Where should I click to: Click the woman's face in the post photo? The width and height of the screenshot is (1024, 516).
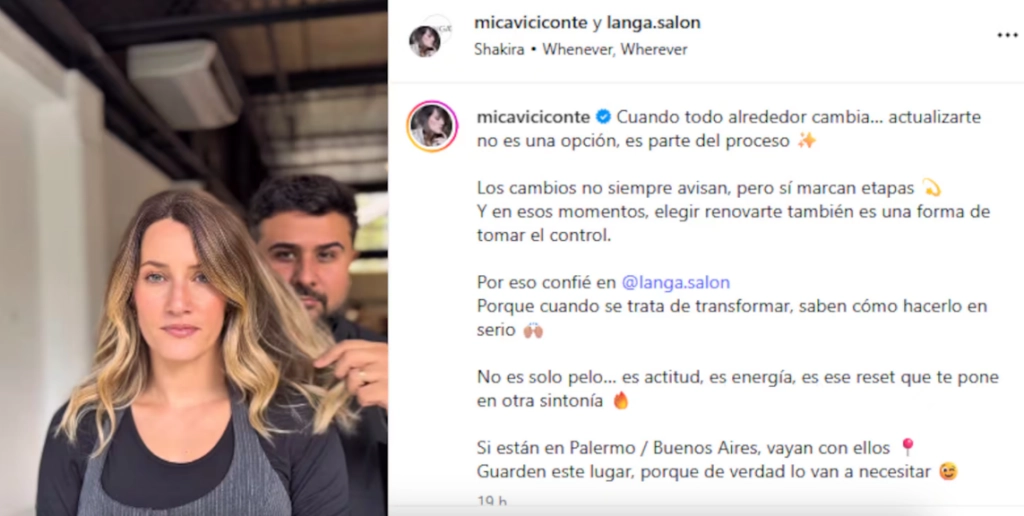176,284
